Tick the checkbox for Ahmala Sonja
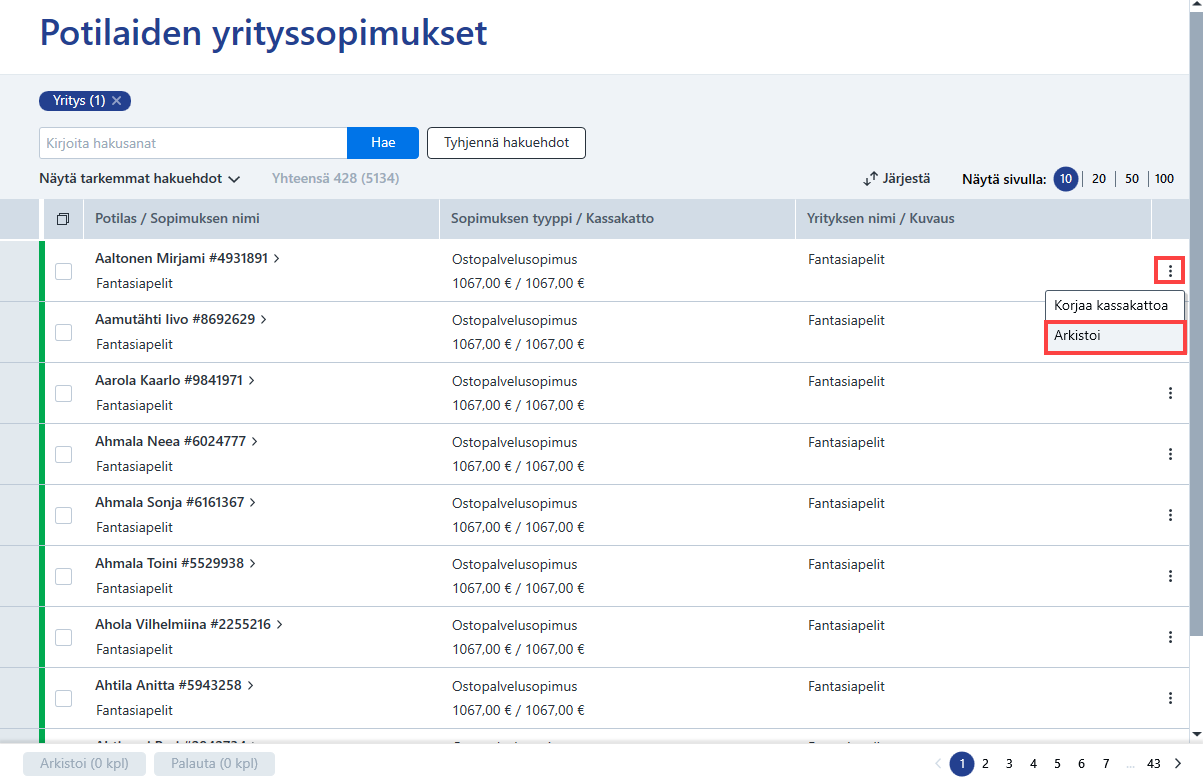This screenshot has height=782, width=1203. (x=63, y=515)
